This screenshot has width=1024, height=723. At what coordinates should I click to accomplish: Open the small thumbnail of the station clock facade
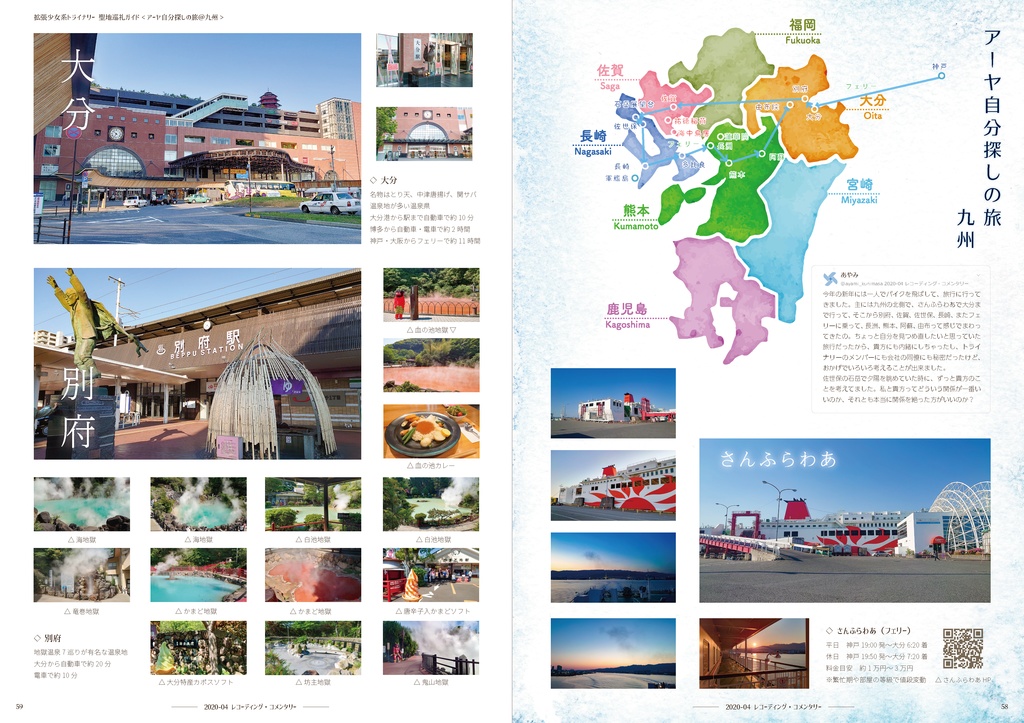pyautogui.click(x=424, y=133)
